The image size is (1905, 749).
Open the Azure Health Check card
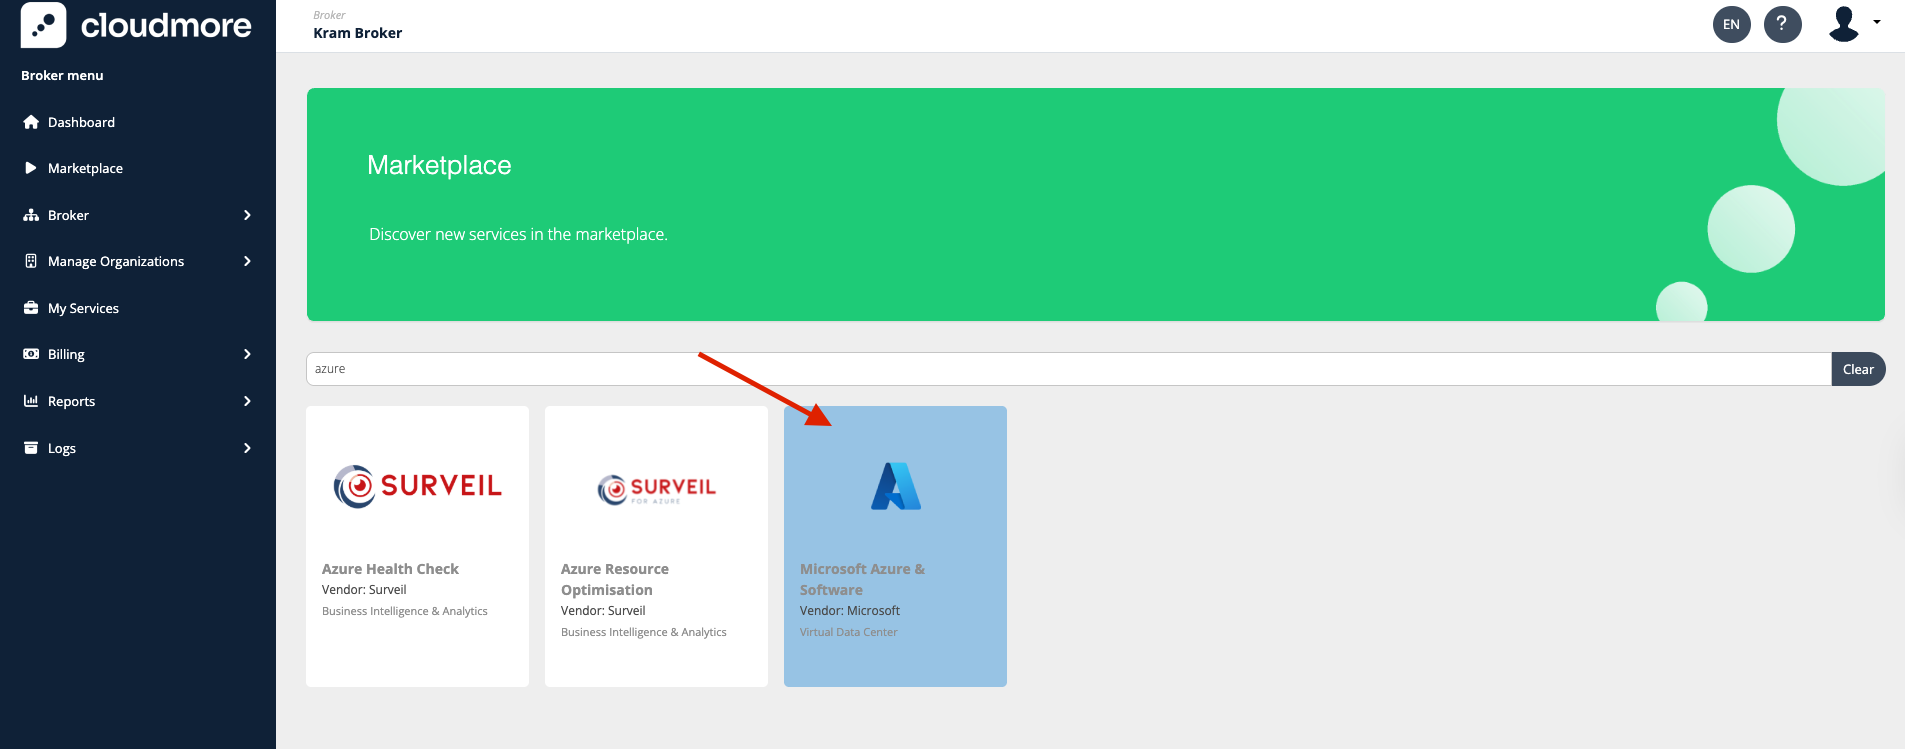pyautogui.click(x=417, y=546)
